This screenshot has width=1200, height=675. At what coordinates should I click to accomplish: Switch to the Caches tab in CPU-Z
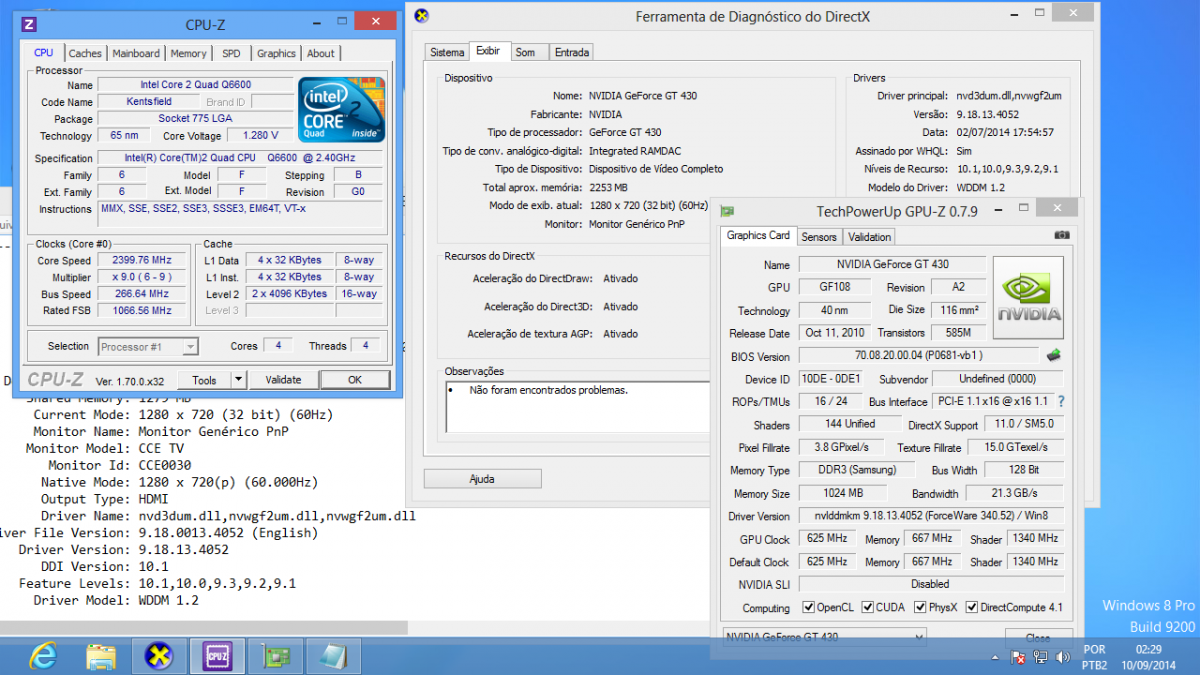pos(85,53)
